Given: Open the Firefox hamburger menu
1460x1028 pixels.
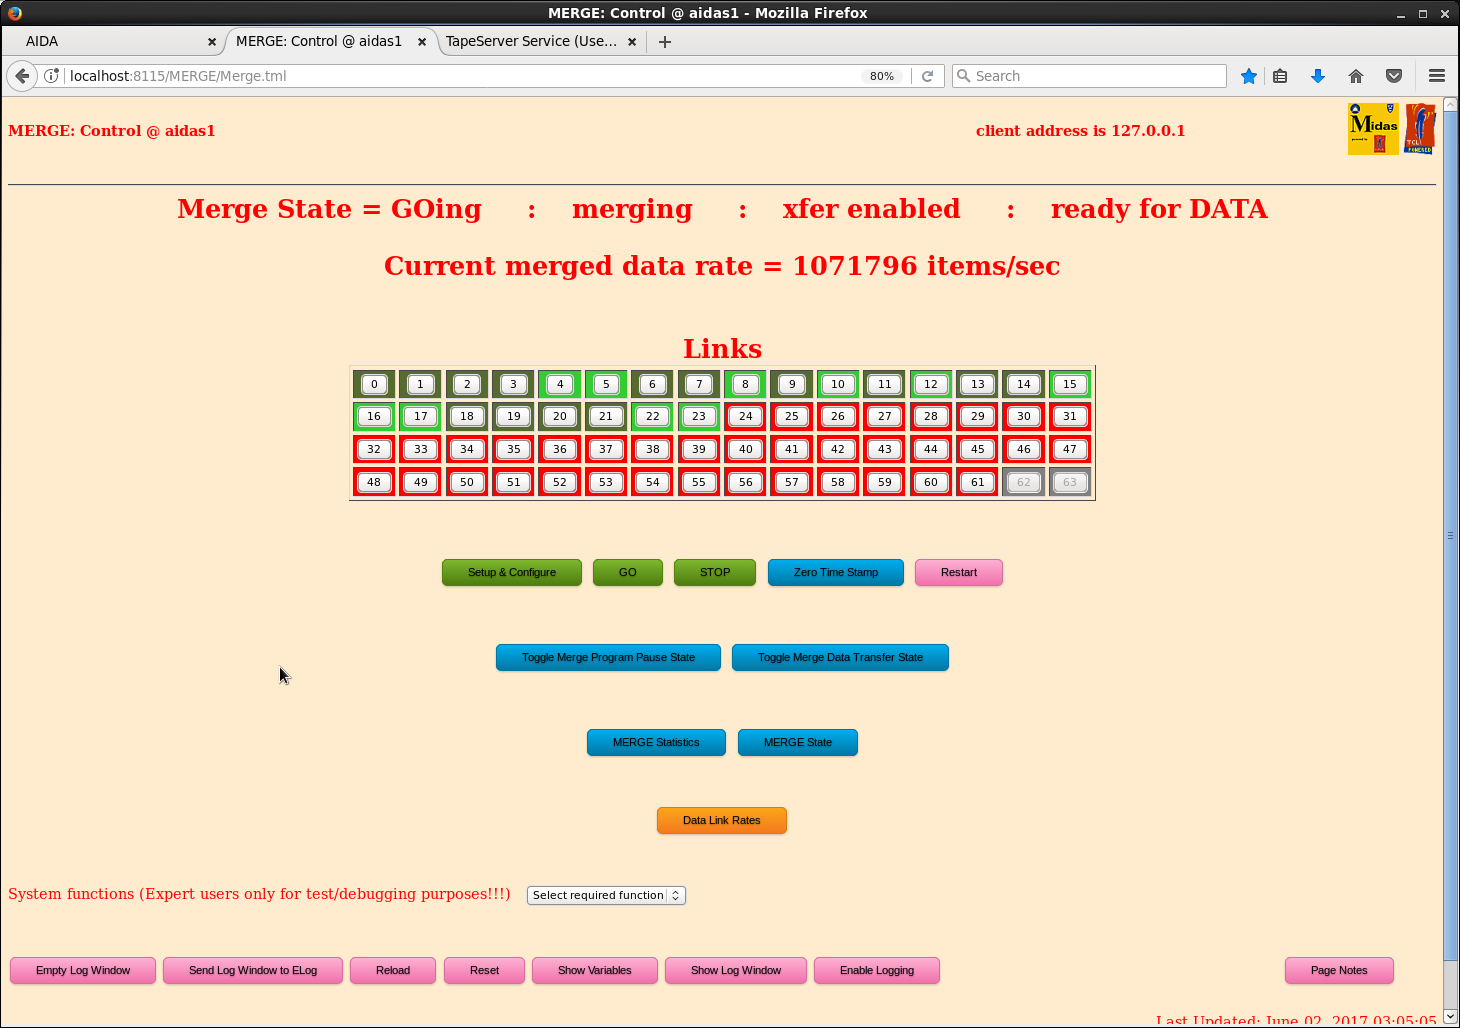Looking at the screenshot, I should 1437,76.
